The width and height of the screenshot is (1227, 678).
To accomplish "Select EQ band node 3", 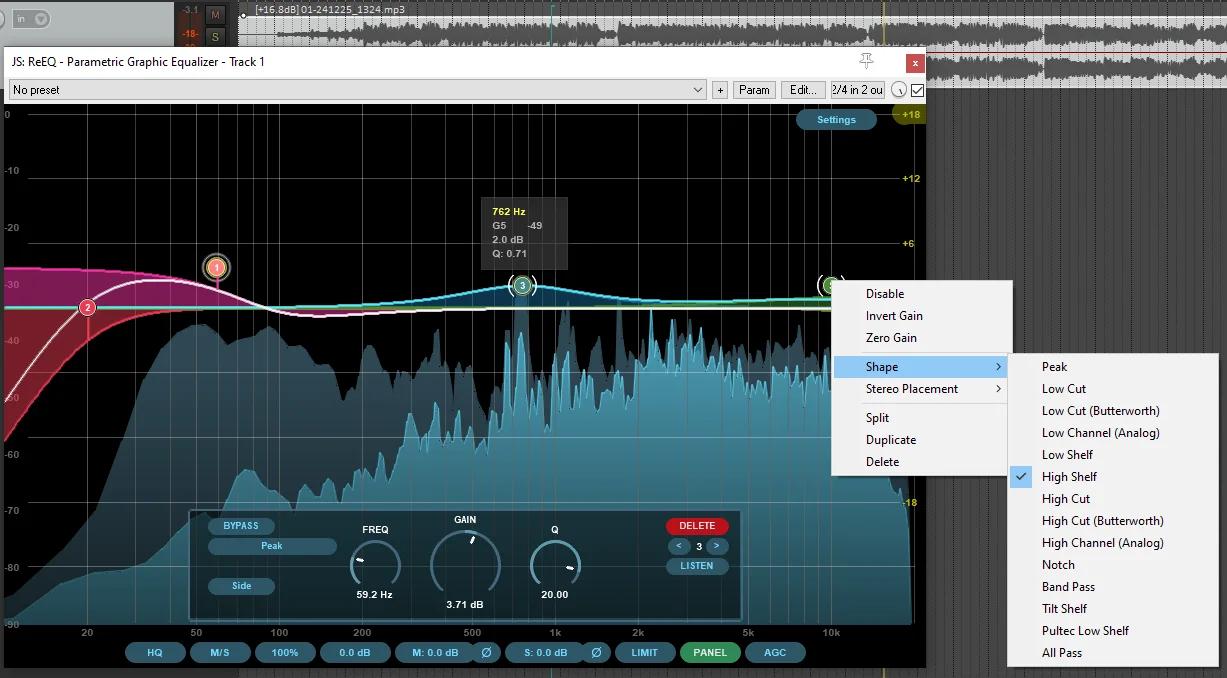I will 522,286.
